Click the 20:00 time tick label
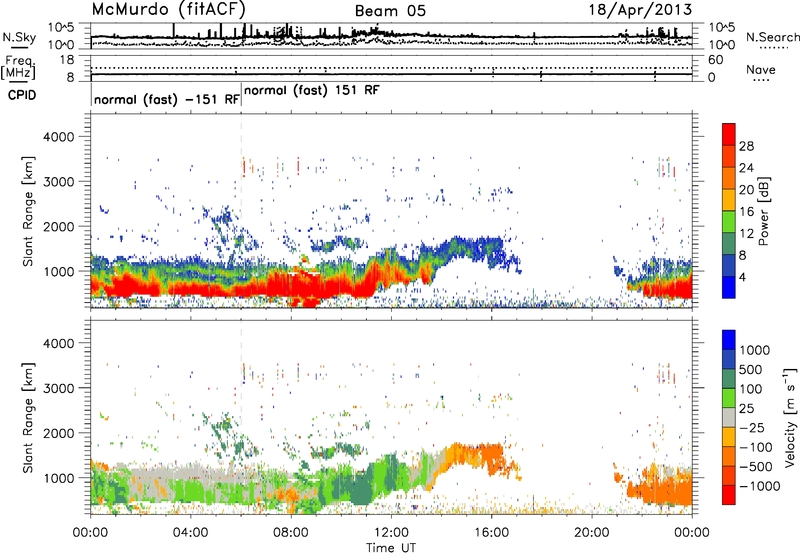This screenshot has width=800, height=554. [592, 533]
